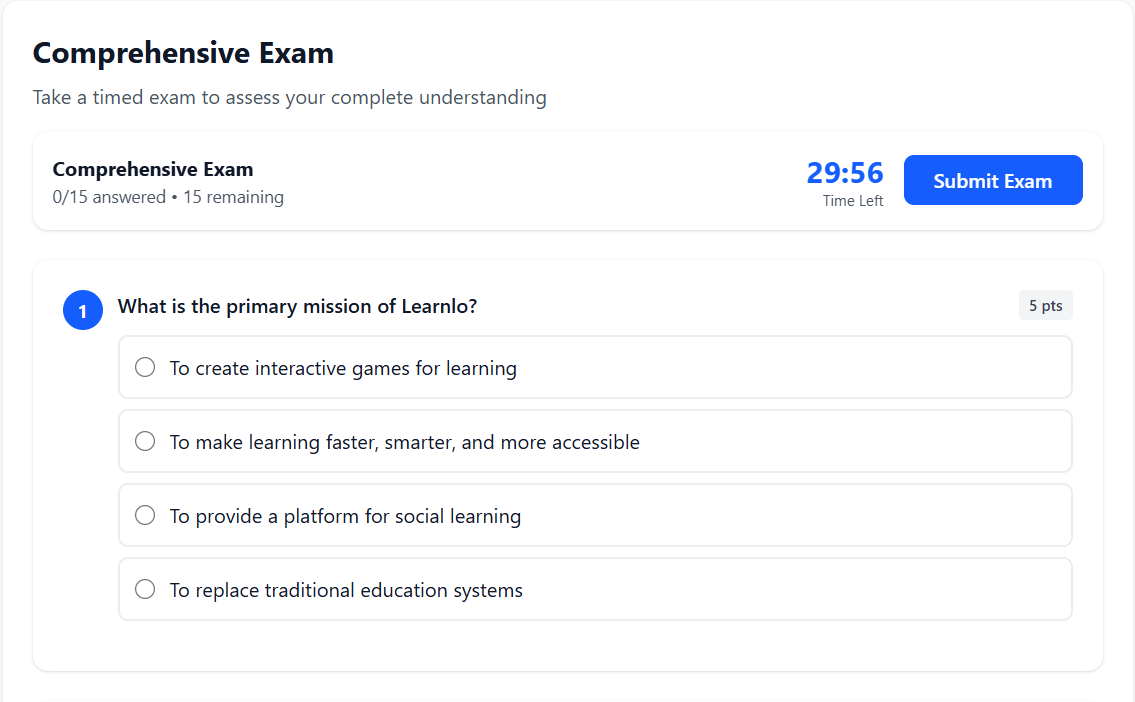Click the exam card header titled "Comprehensive Exam"
This screenshot has width=1135, height=702.
[x=153, y=169]
